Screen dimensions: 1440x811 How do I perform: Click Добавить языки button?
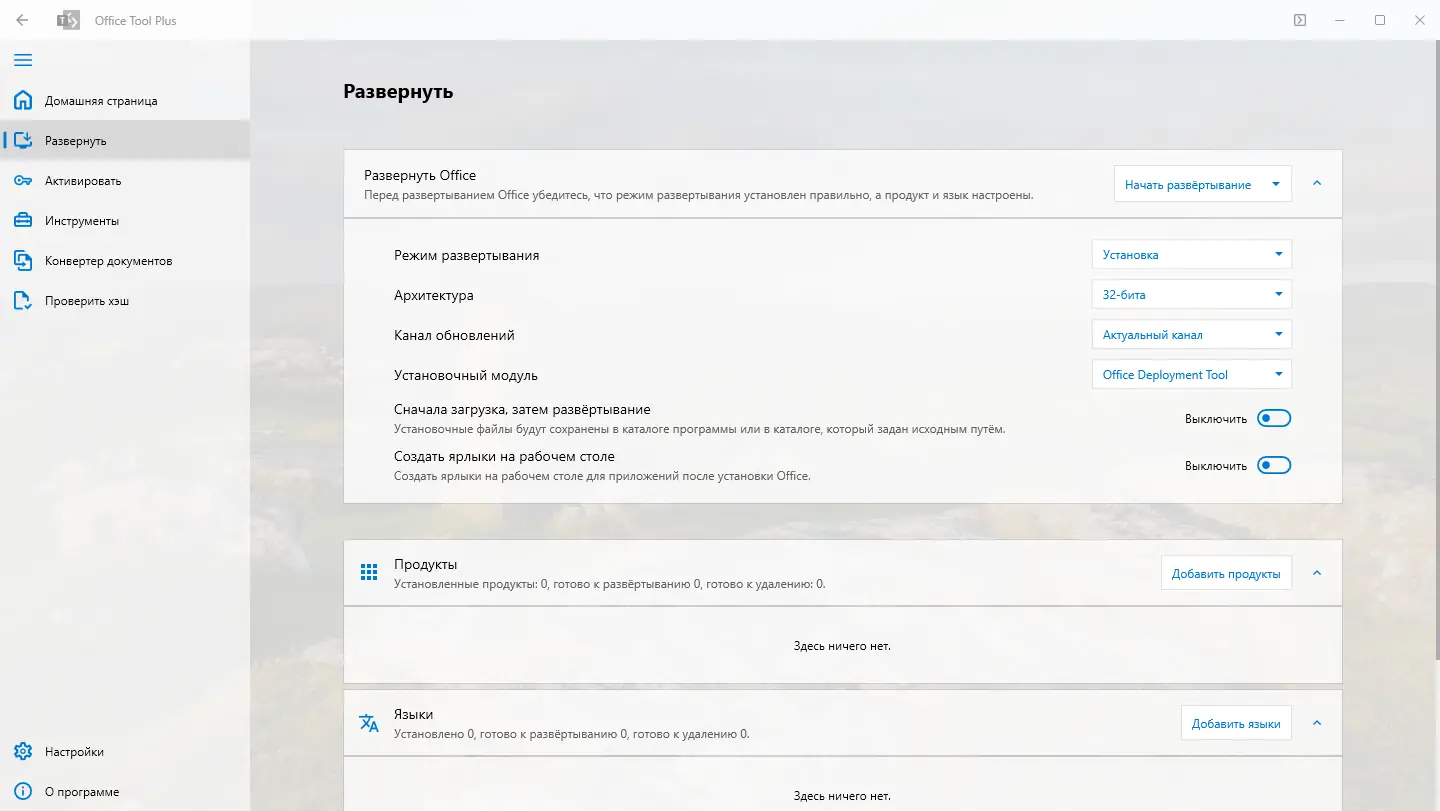pos(1235,724)
